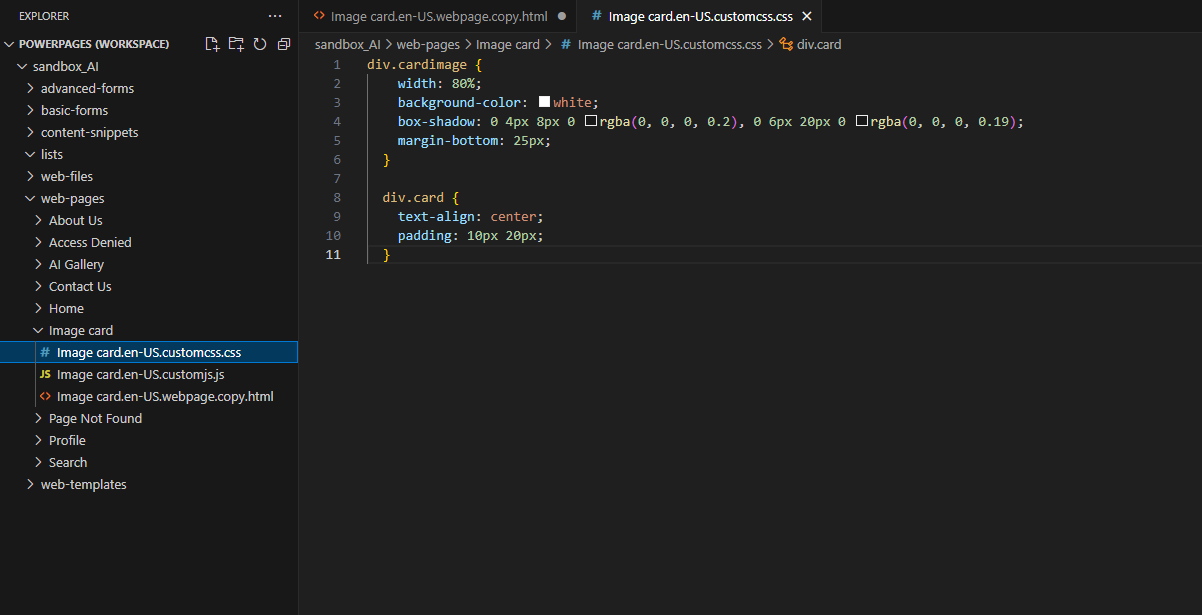Click the New File icon in Explorer
Screen dimensions: 1202x615
[212, 44]
